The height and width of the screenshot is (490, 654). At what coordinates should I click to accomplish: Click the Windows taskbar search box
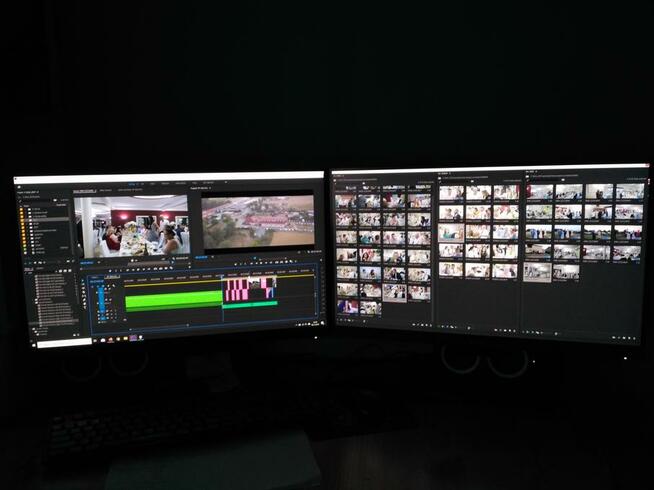(x=64, y=343)
